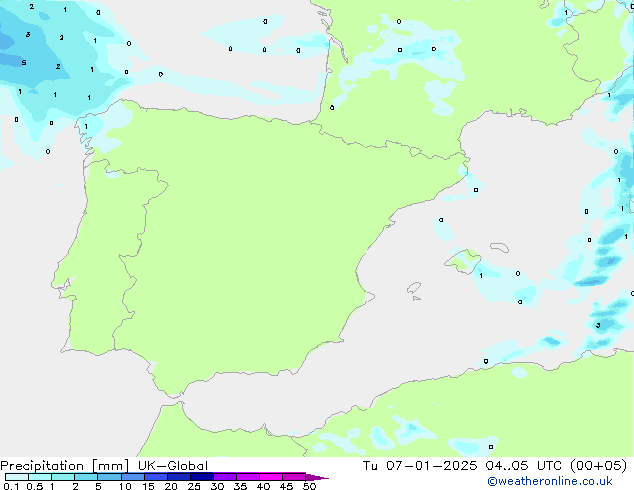This screenshot has height=490, width=634.
Task: Pick the 0.5–1 mm legend swatch
Action: (x=40, y=477)
